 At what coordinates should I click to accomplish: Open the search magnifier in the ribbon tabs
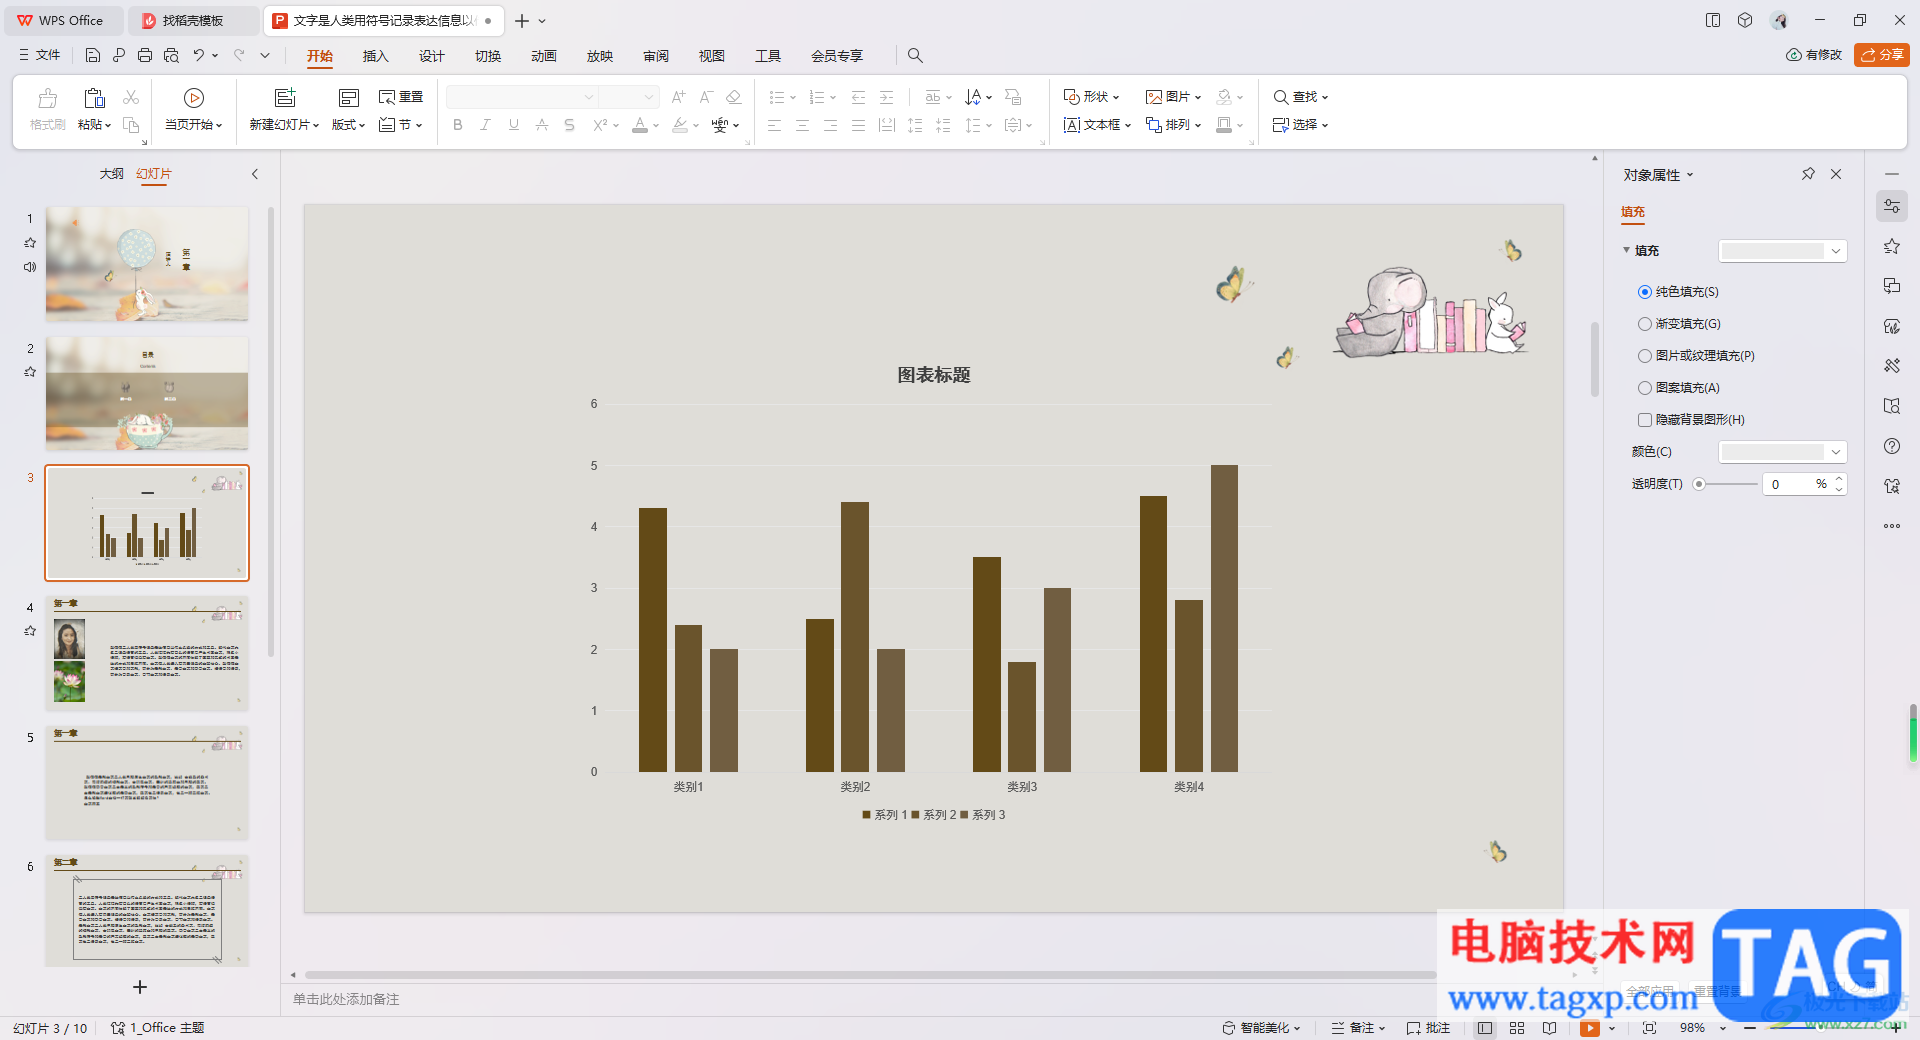915,55
